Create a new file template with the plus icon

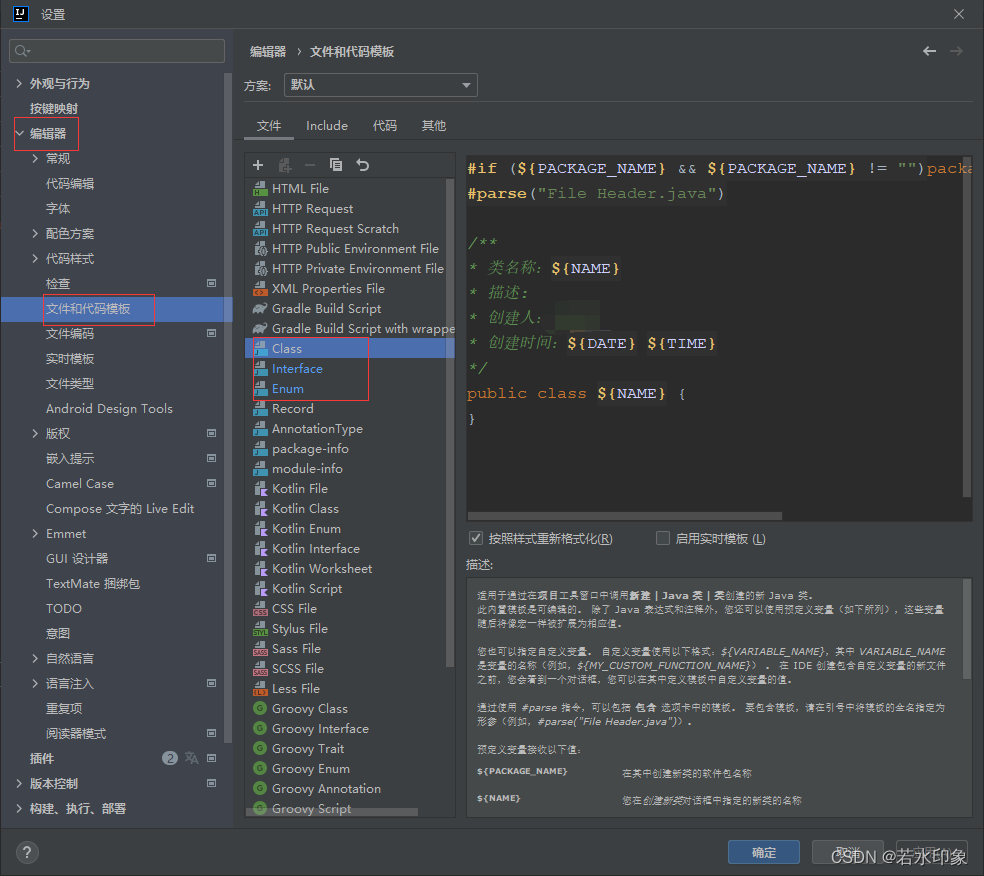coord(259,164)
